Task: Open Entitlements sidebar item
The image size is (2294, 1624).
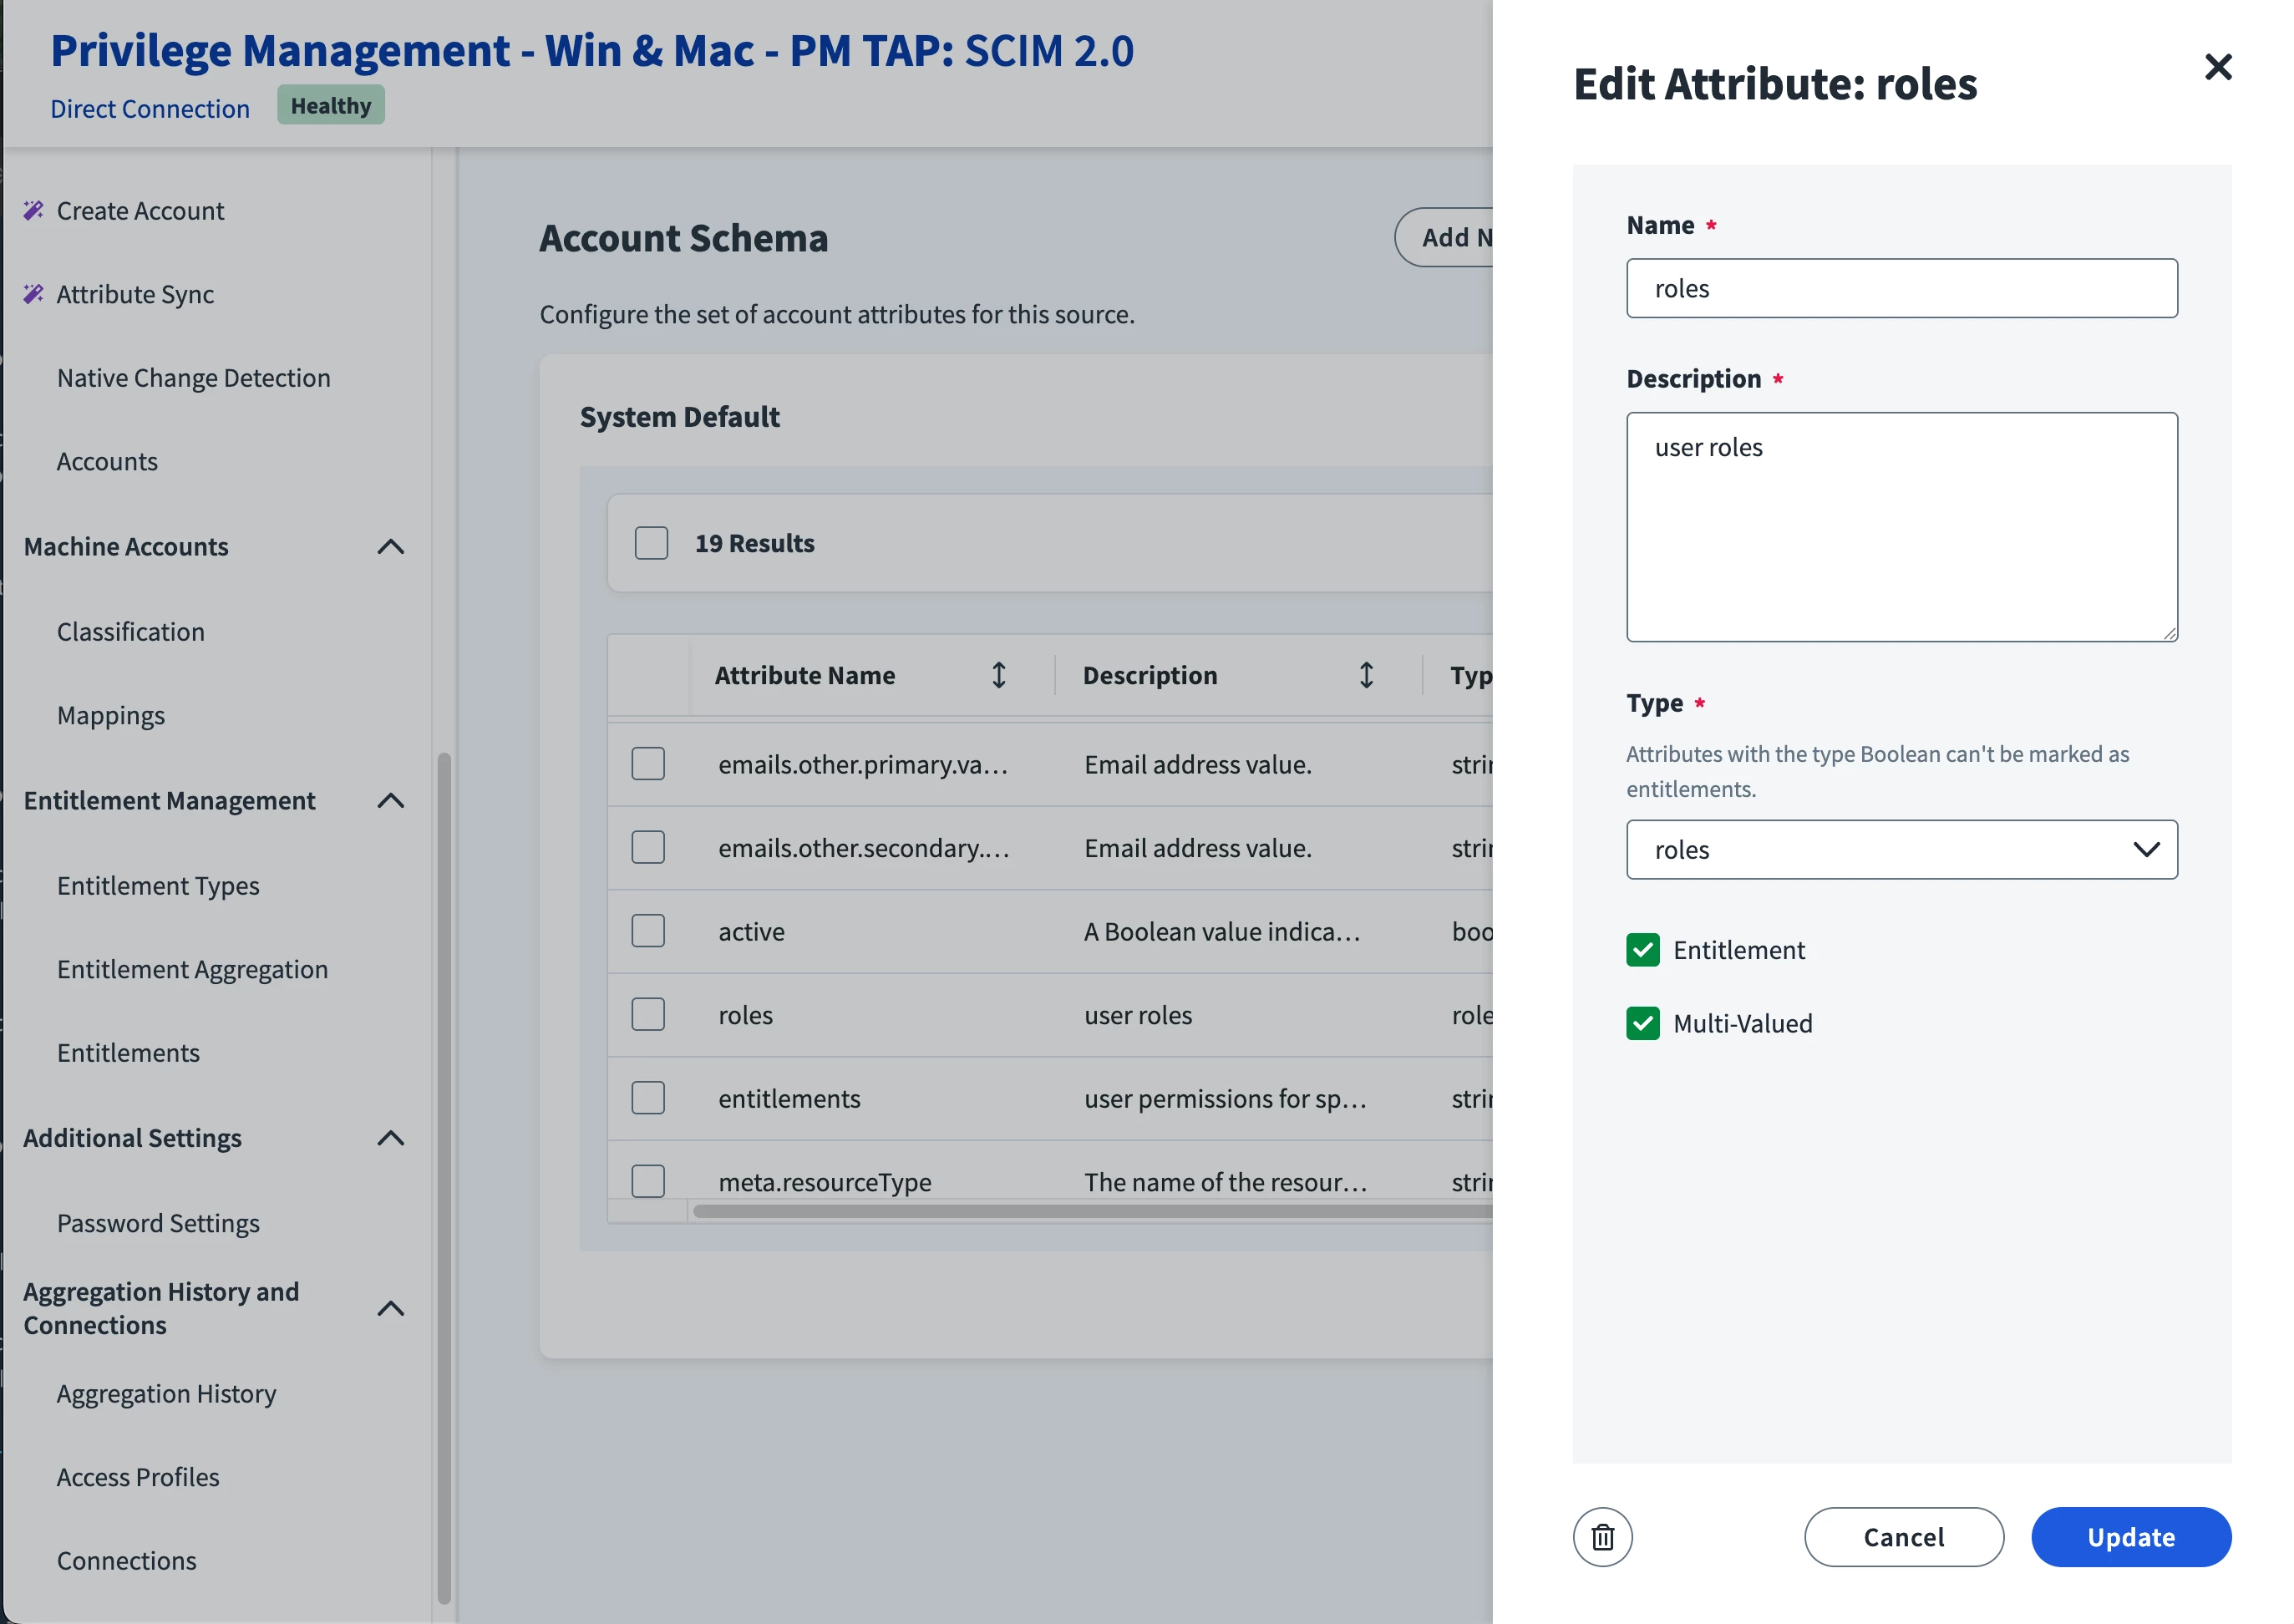Action: pos(128,1052)
